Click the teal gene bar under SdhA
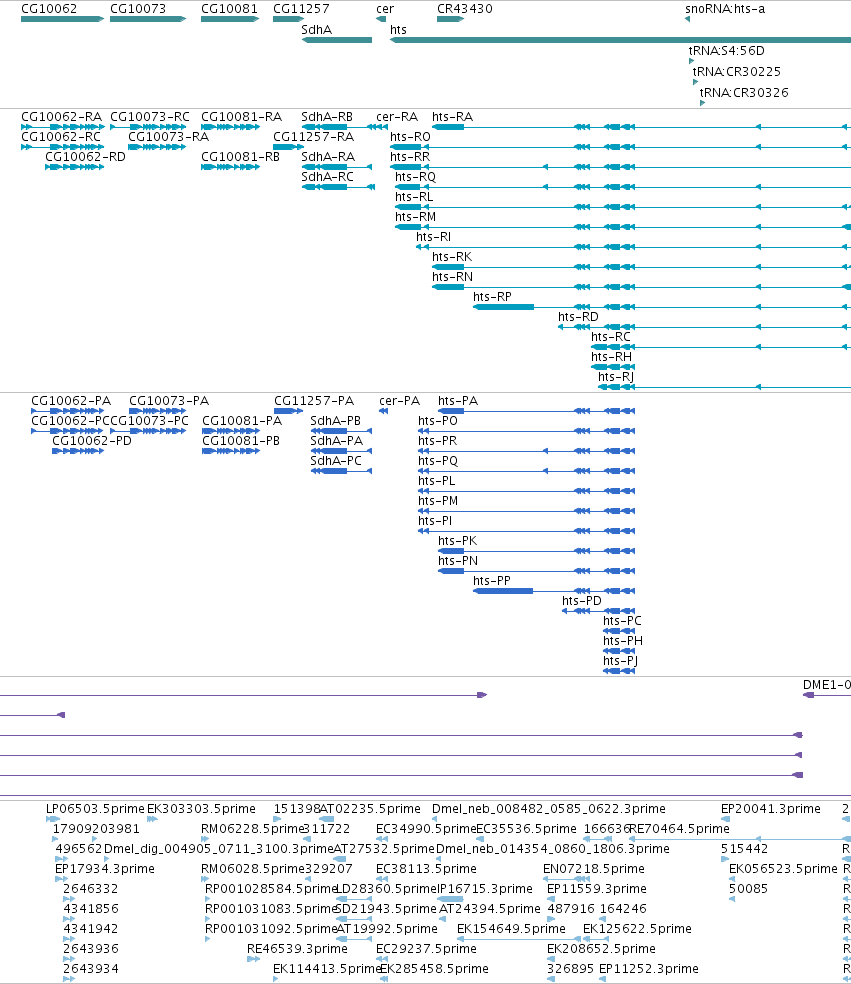851x984 pixels. click(337, 40)
